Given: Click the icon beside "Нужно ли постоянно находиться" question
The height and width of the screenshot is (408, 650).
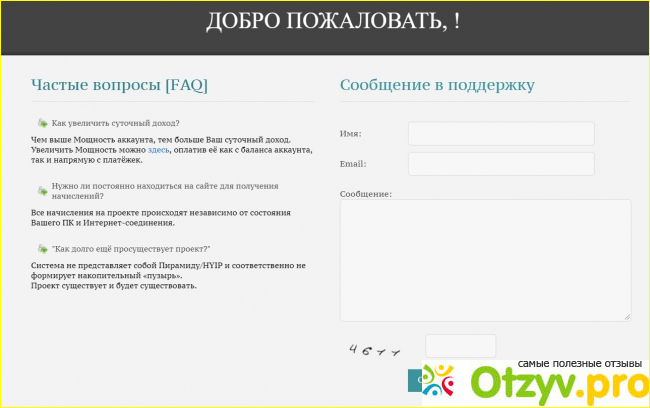Looking at the screenshot, I should pos(42,186).
